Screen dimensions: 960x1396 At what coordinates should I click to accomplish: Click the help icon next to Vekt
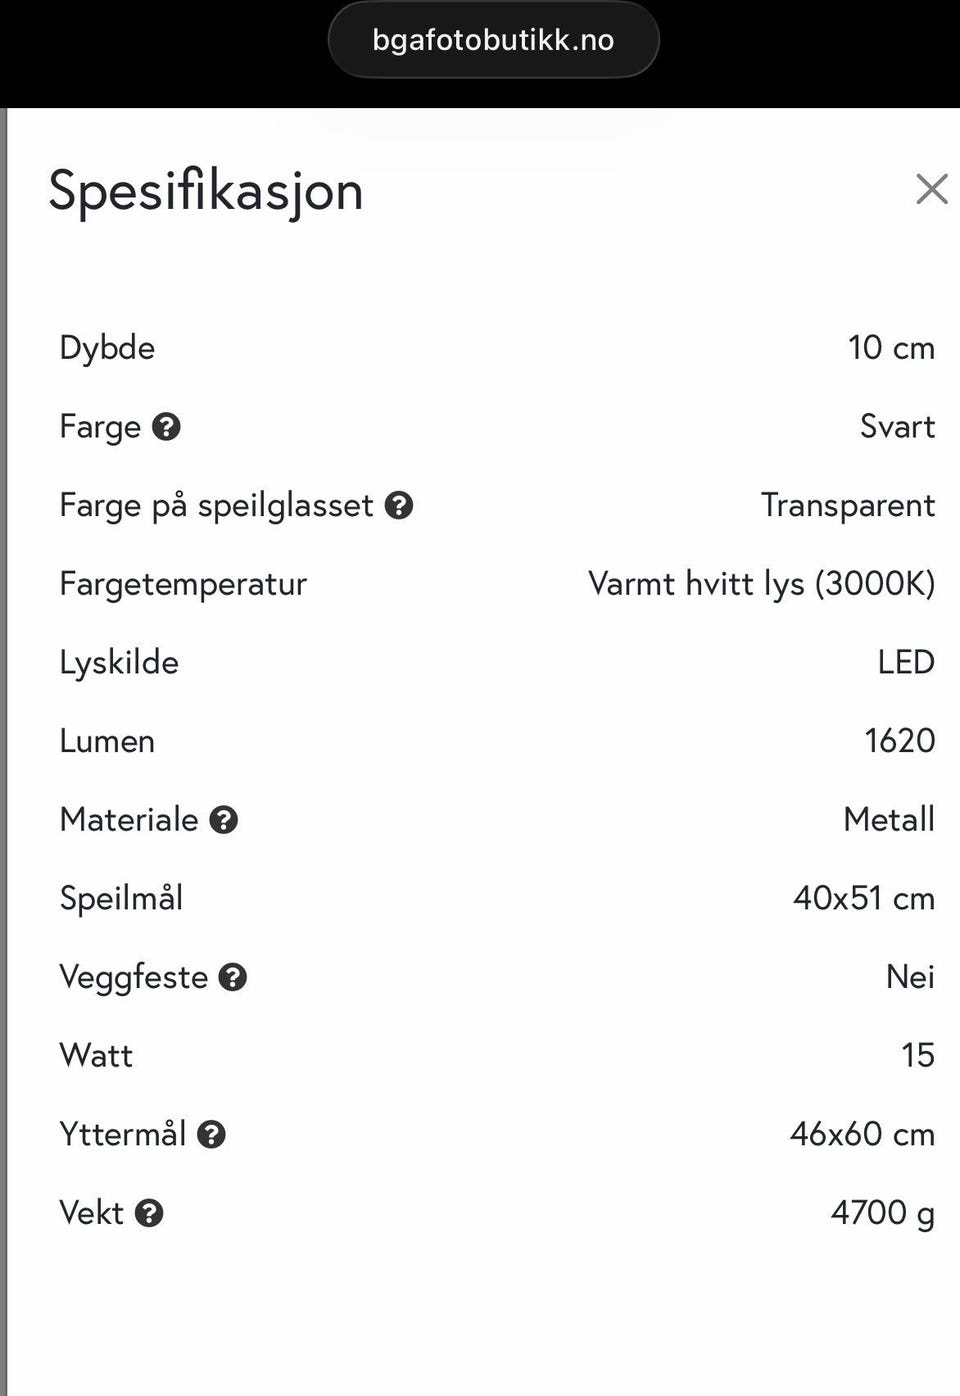coord(149,1213)
